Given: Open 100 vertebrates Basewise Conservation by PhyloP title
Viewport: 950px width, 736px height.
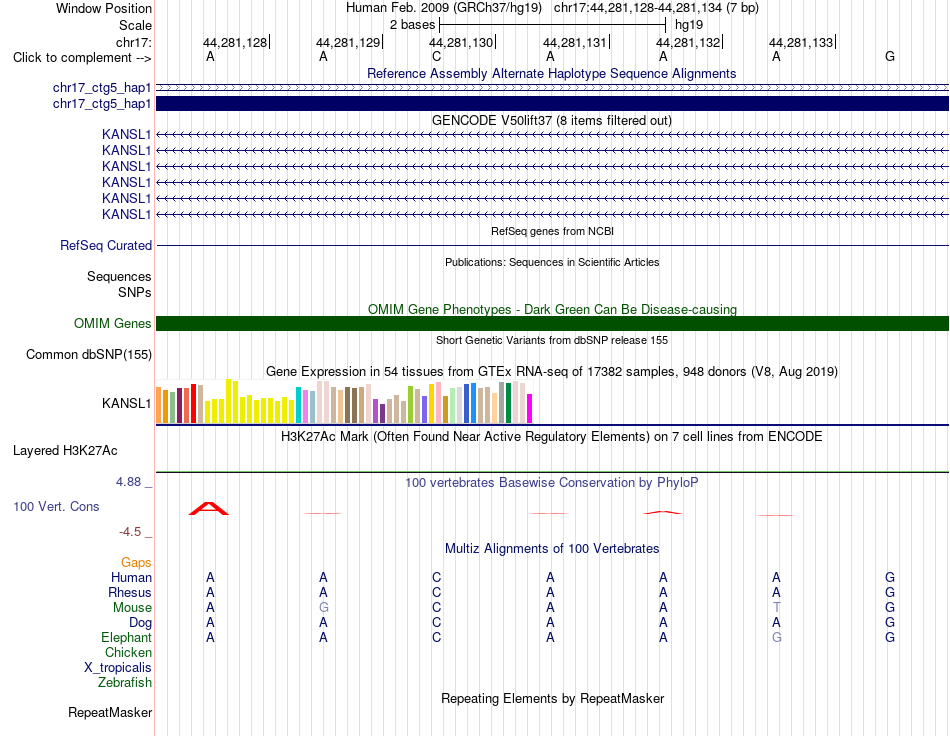Looking at the screenshot, I should point(551,483).
